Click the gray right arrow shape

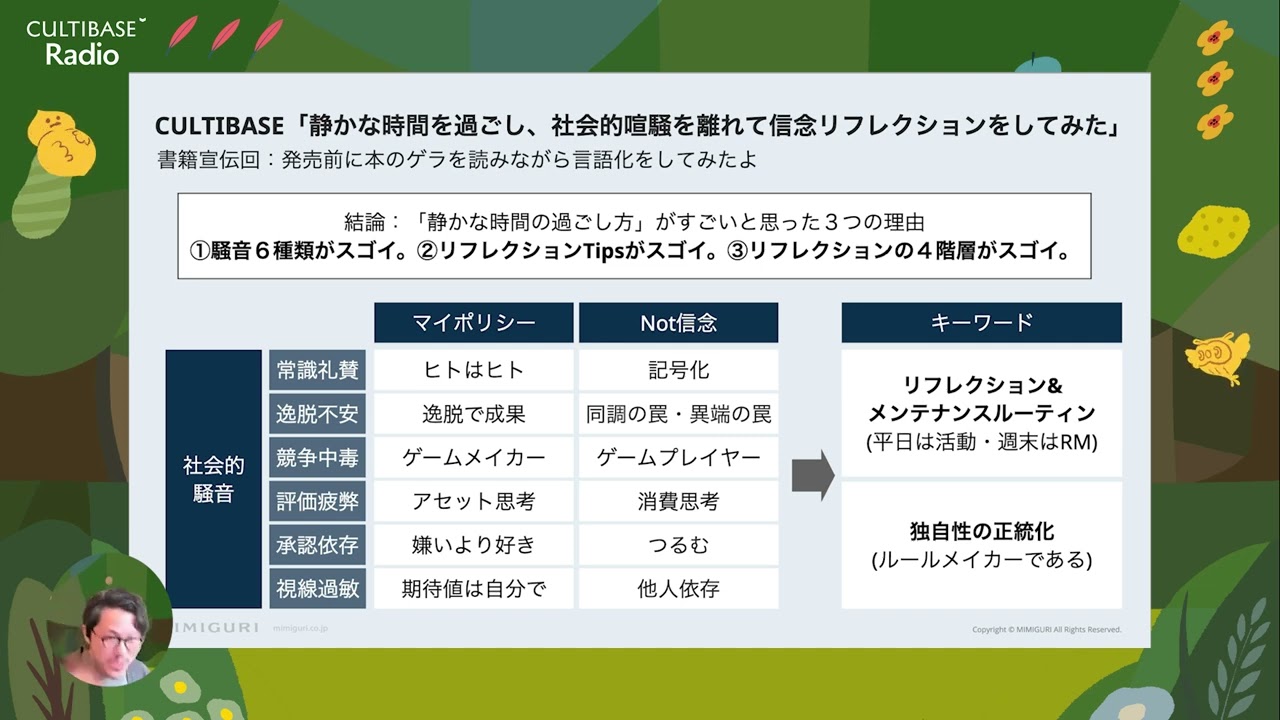pyautogui.click(x=813, y=475)
